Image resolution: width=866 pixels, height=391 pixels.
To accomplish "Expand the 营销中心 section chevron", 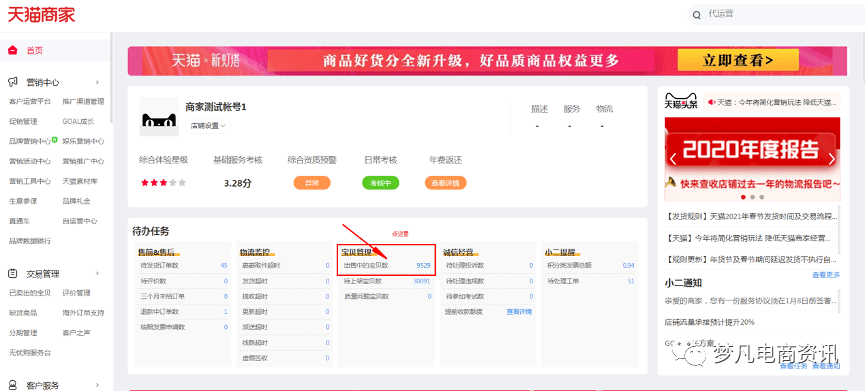I will coord(97,82).
